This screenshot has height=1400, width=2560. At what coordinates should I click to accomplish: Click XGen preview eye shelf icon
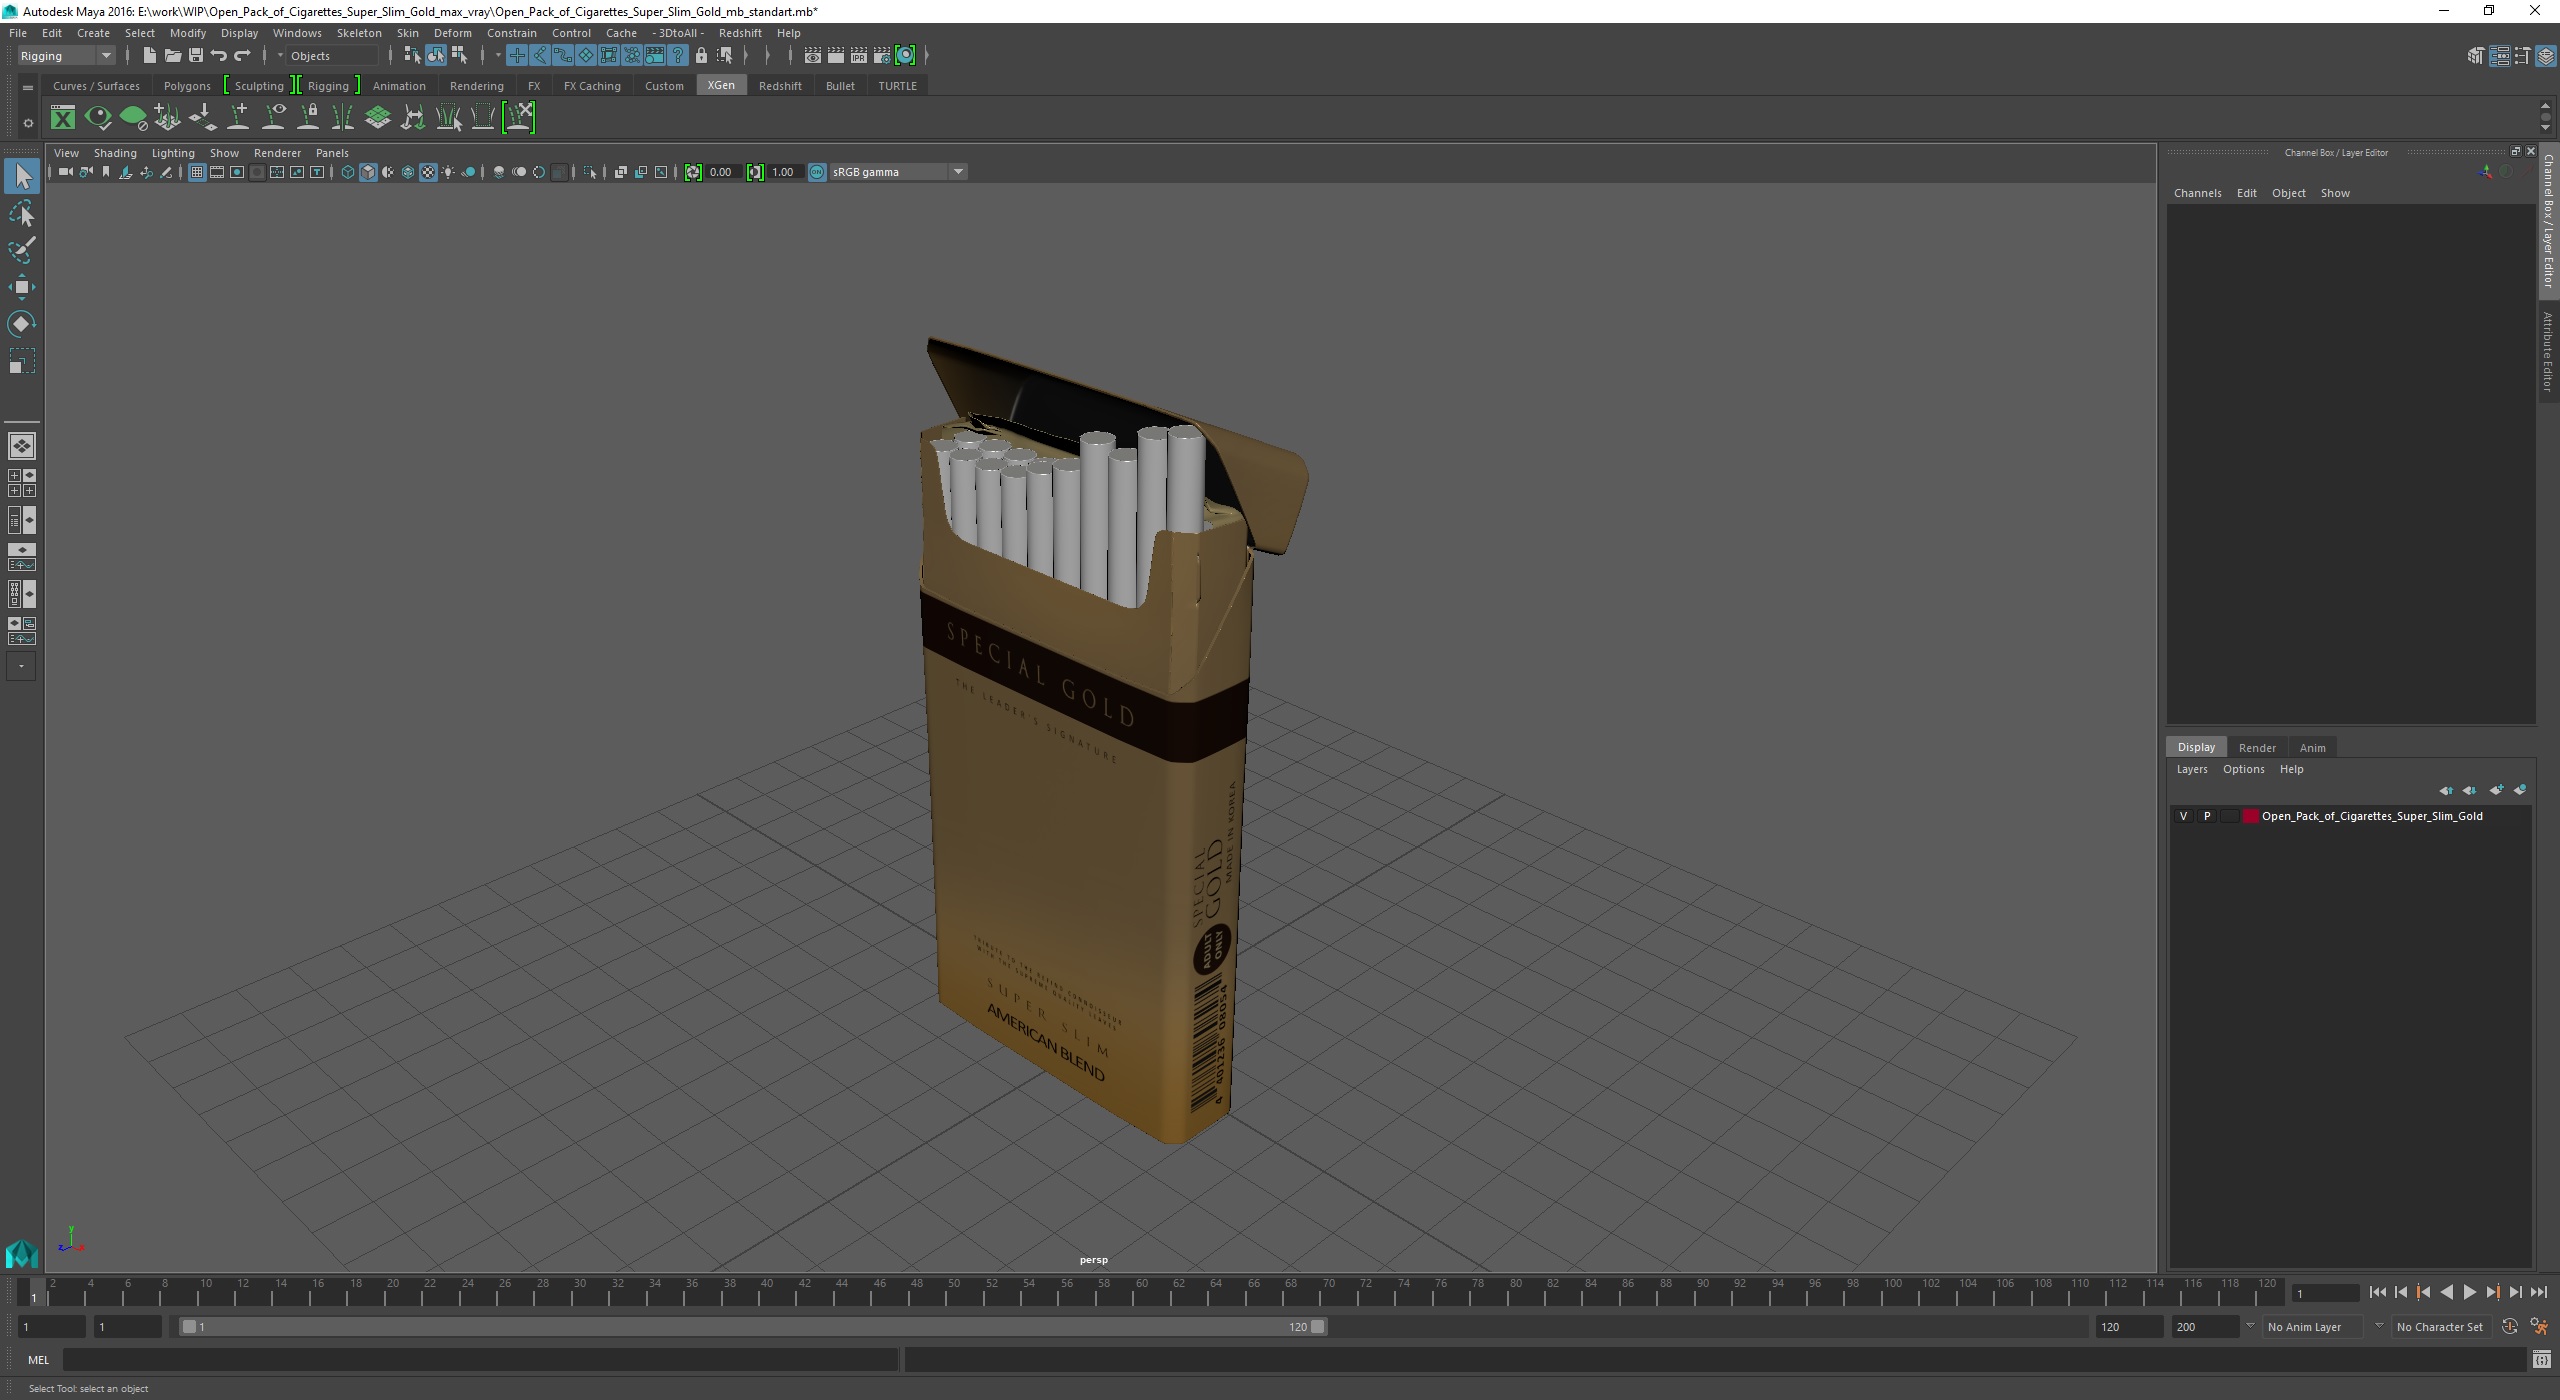(98, 118)
